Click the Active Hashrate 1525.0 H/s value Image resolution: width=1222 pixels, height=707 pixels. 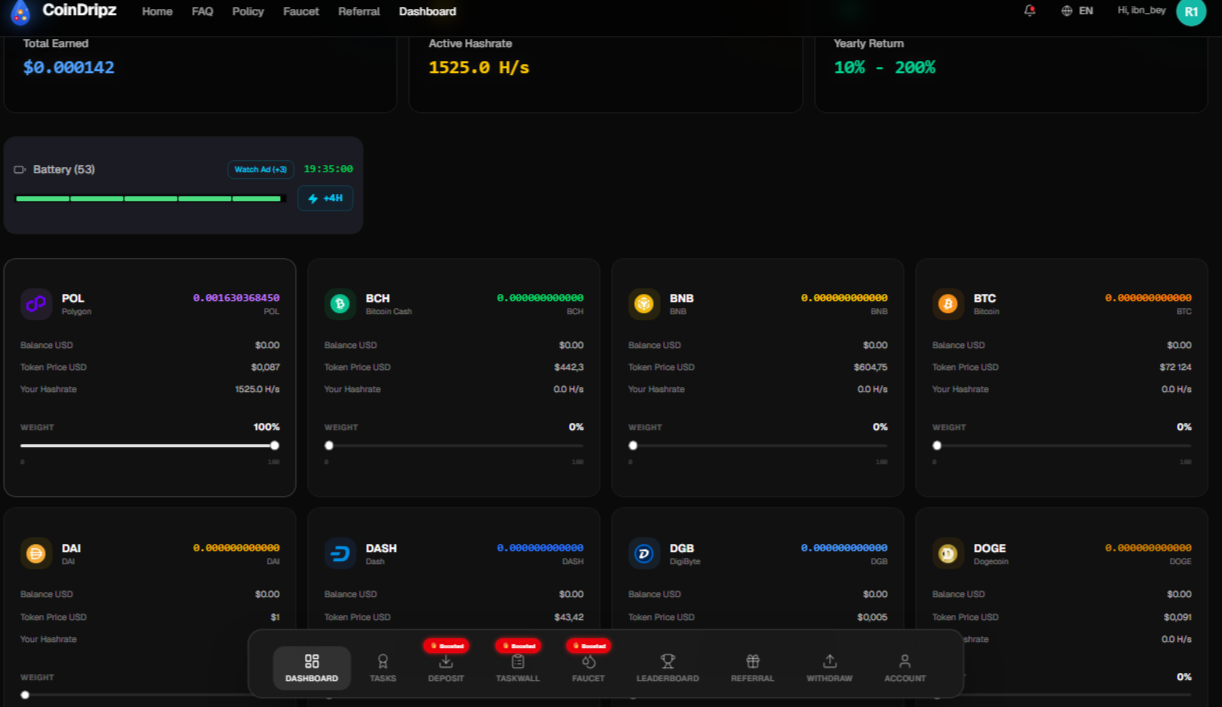click(479, 68)
